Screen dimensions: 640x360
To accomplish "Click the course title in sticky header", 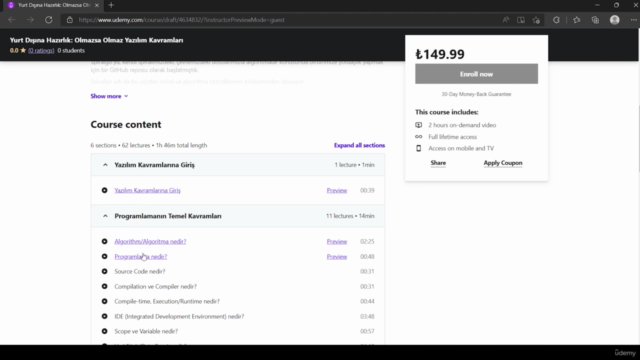I will click(96, 40).
